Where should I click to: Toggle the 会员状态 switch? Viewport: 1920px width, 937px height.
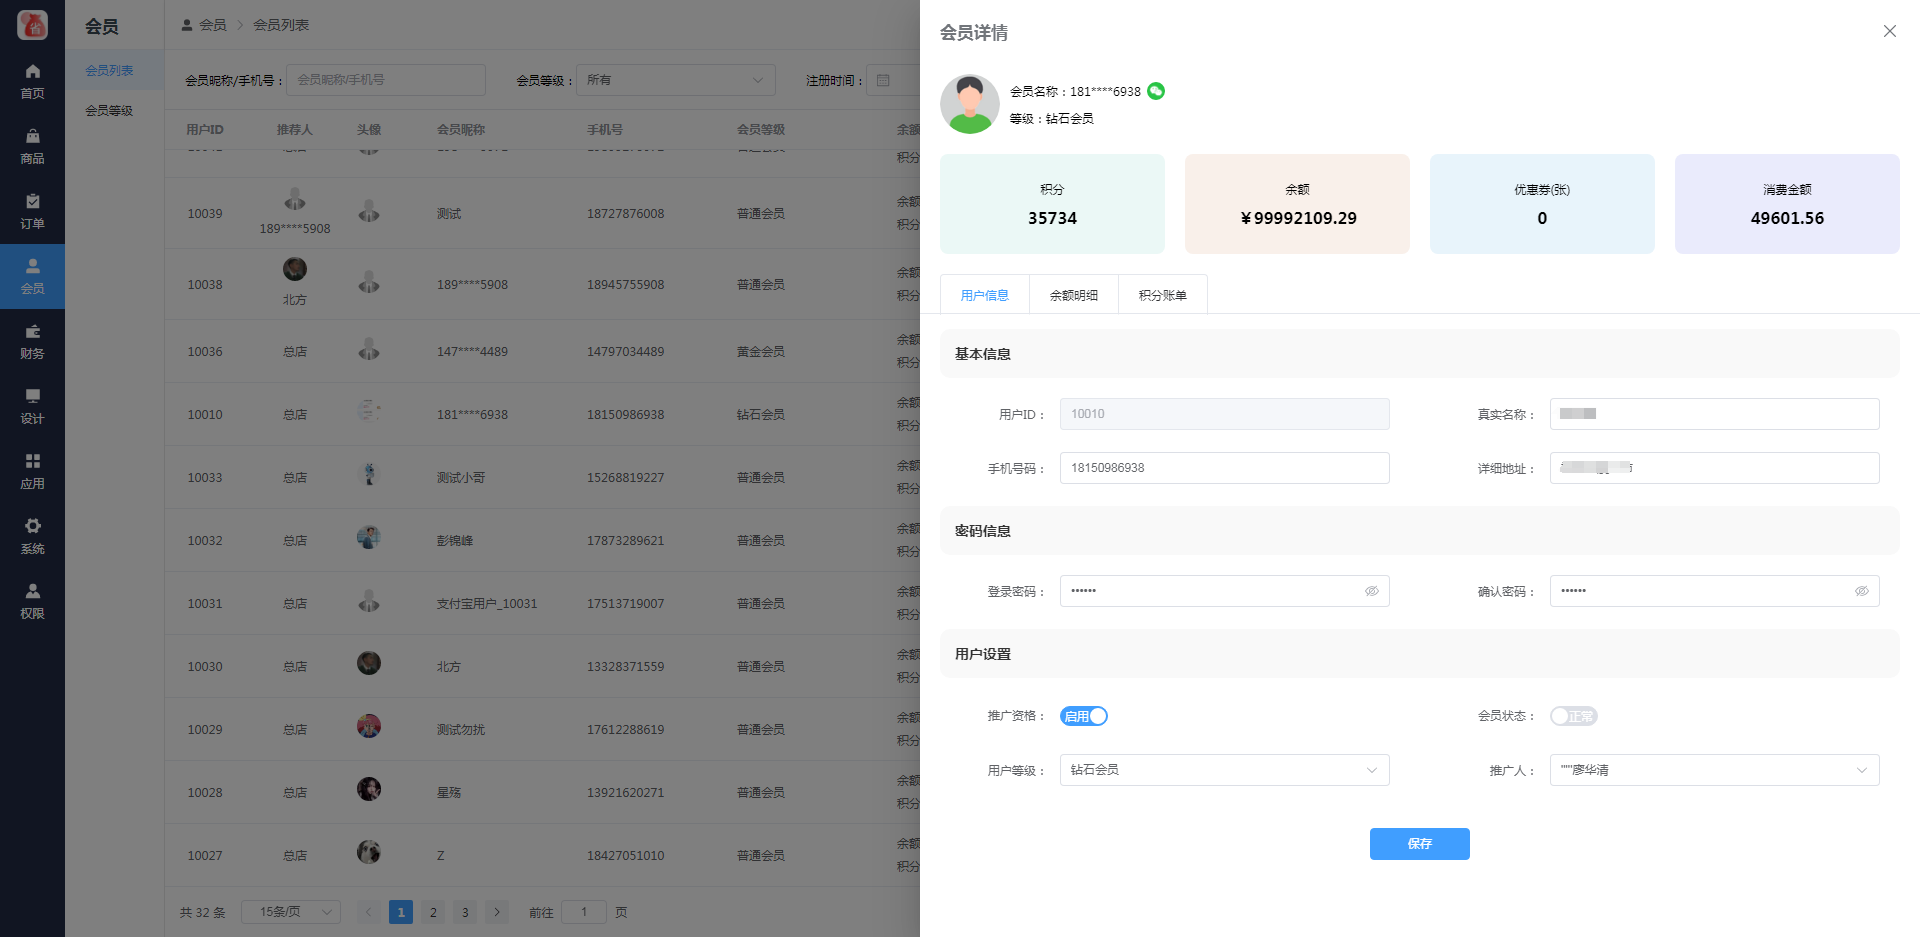(x=1573, y=716)
